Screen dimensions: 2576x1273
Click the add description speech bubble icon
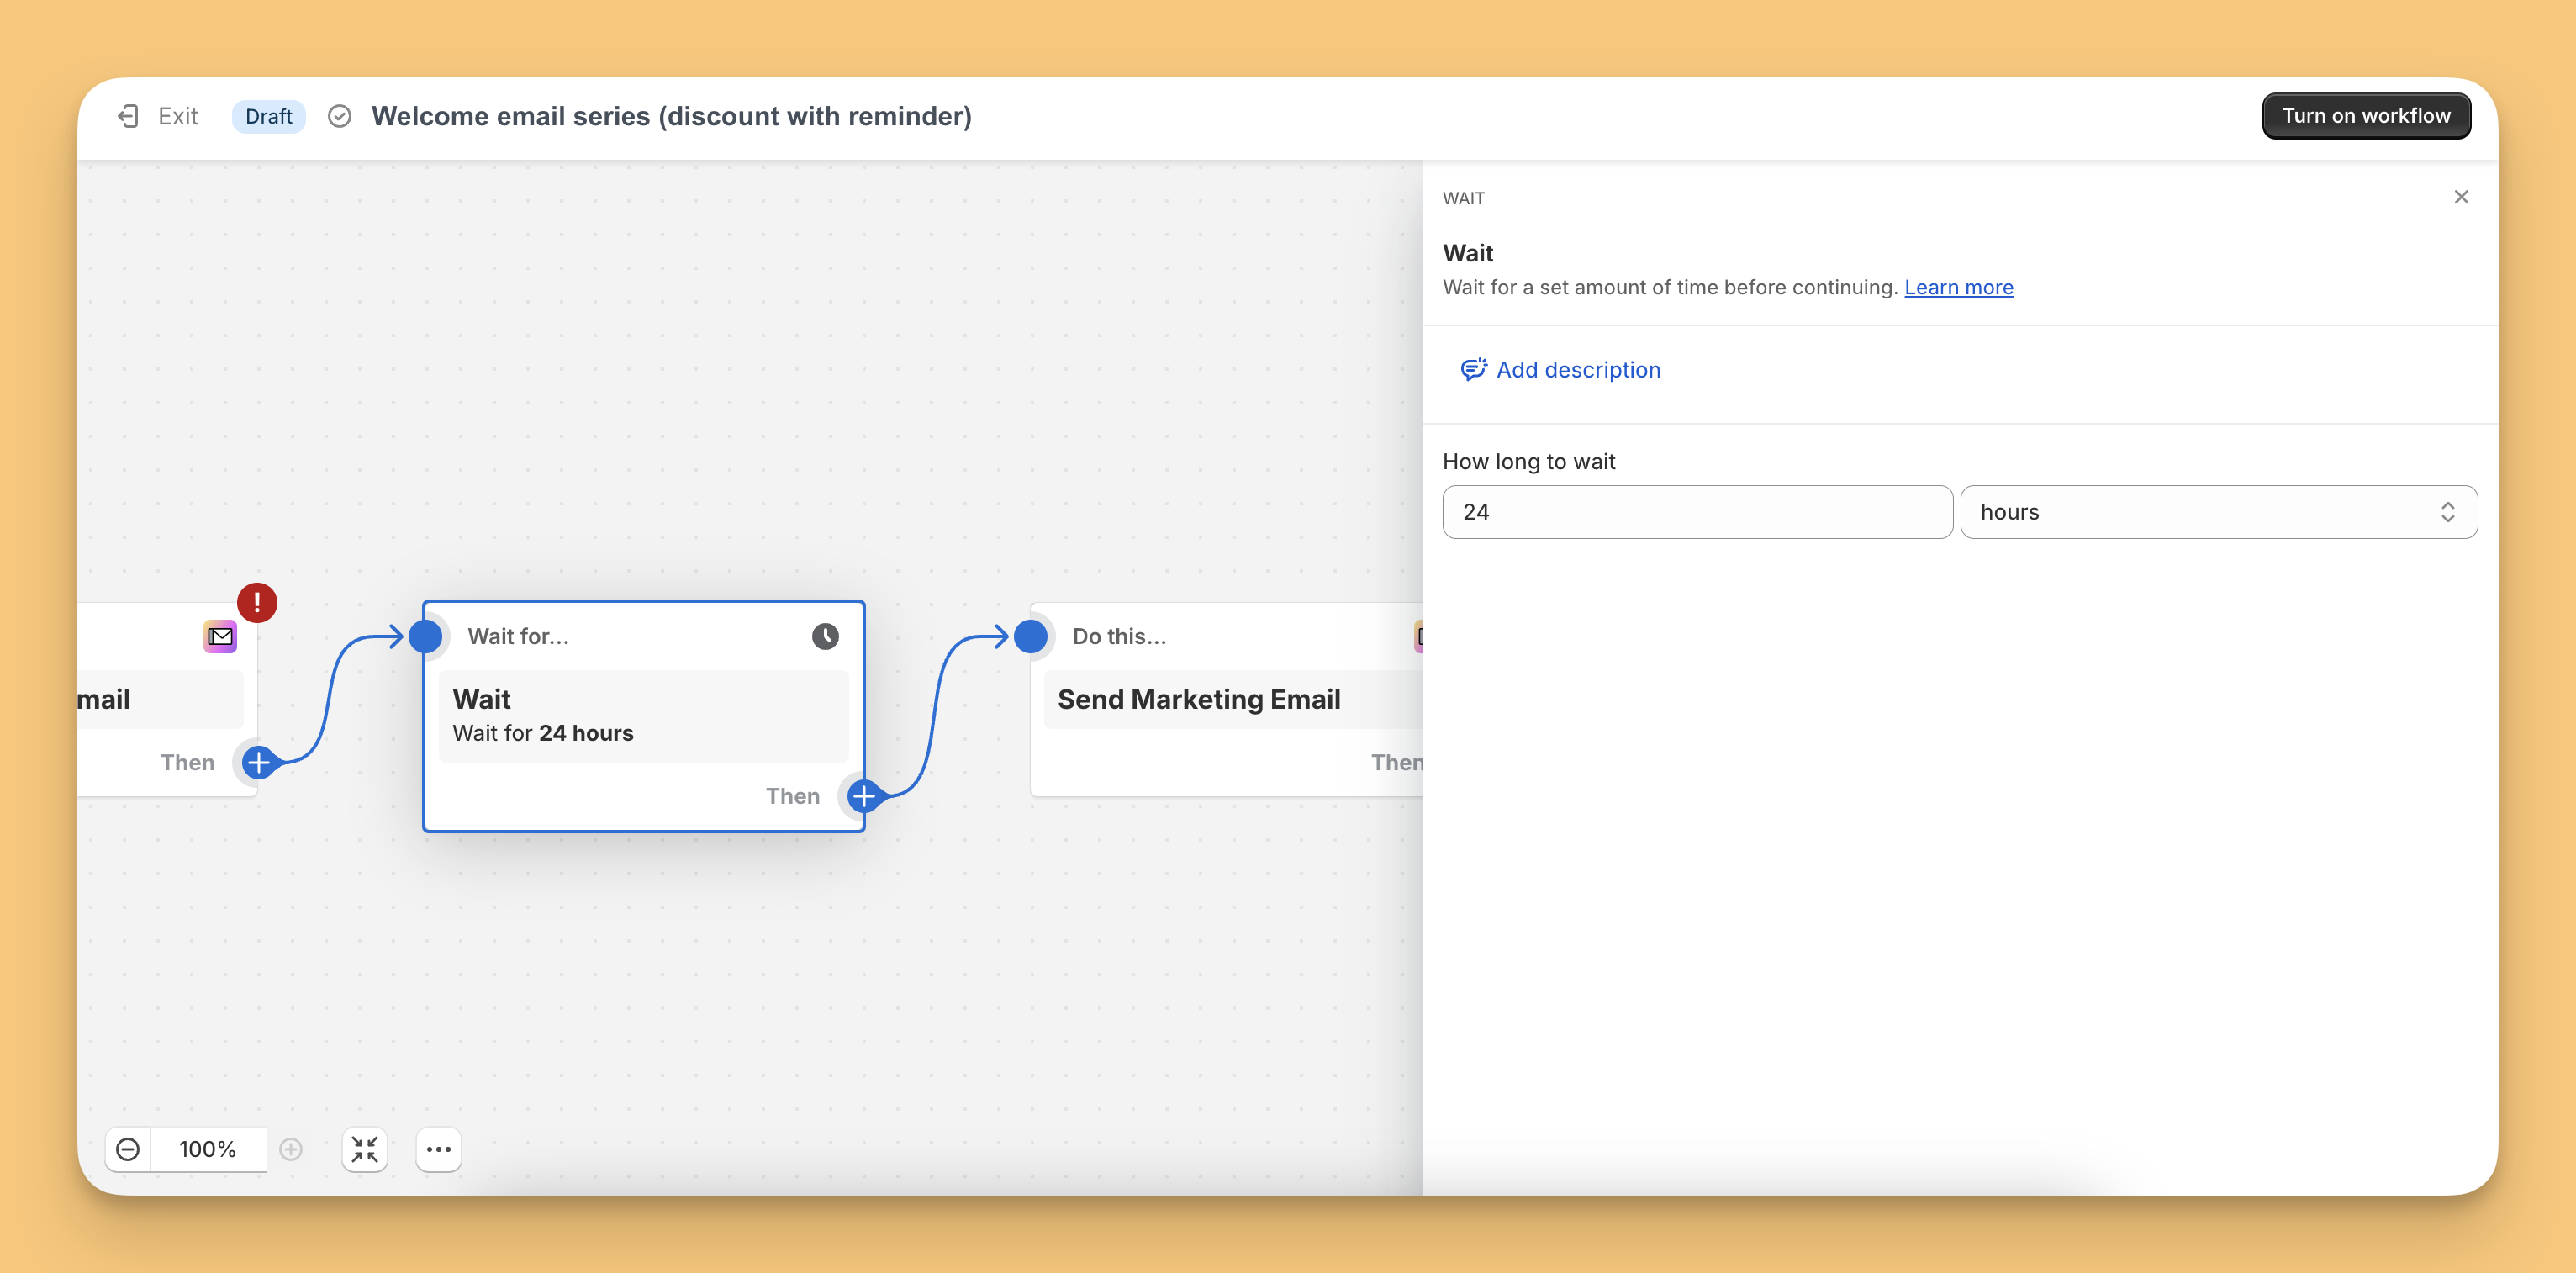[1473, 370]
